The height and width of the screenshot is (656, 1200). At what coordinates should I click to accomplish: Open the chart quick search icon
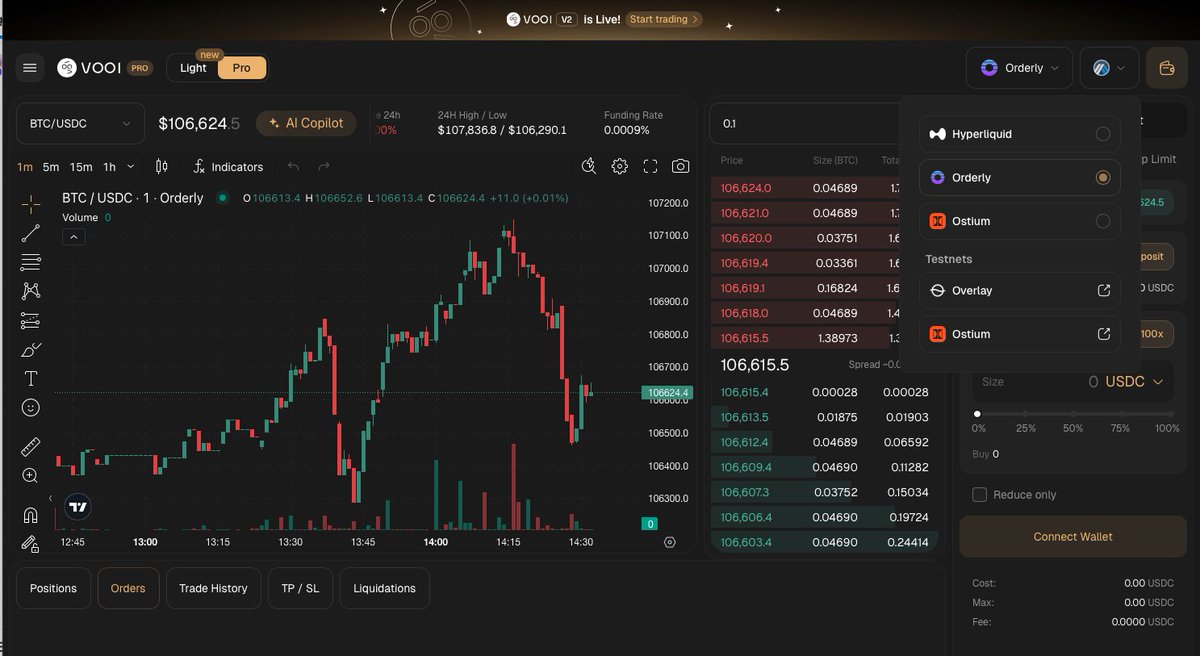(589, 167)
